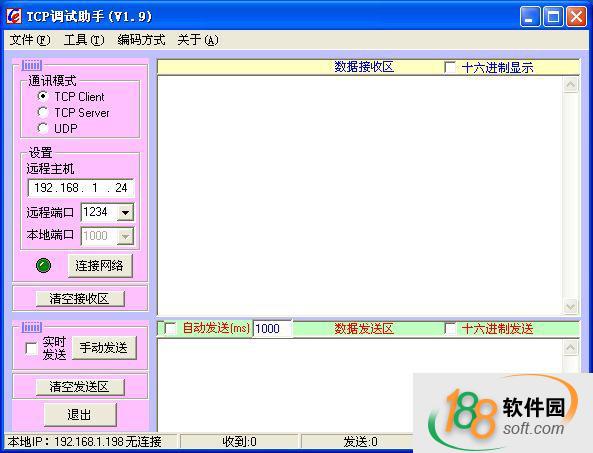
Task: Click the green connection status indicator
Action: tap(43, 265)
